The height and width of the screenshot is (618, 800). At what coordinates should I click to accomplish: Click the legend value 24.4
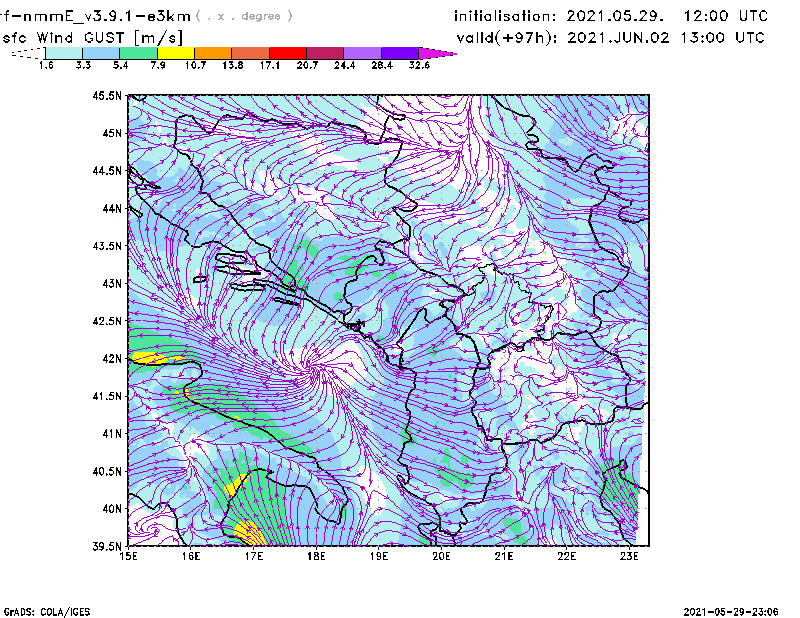click(x=344, y=65)
